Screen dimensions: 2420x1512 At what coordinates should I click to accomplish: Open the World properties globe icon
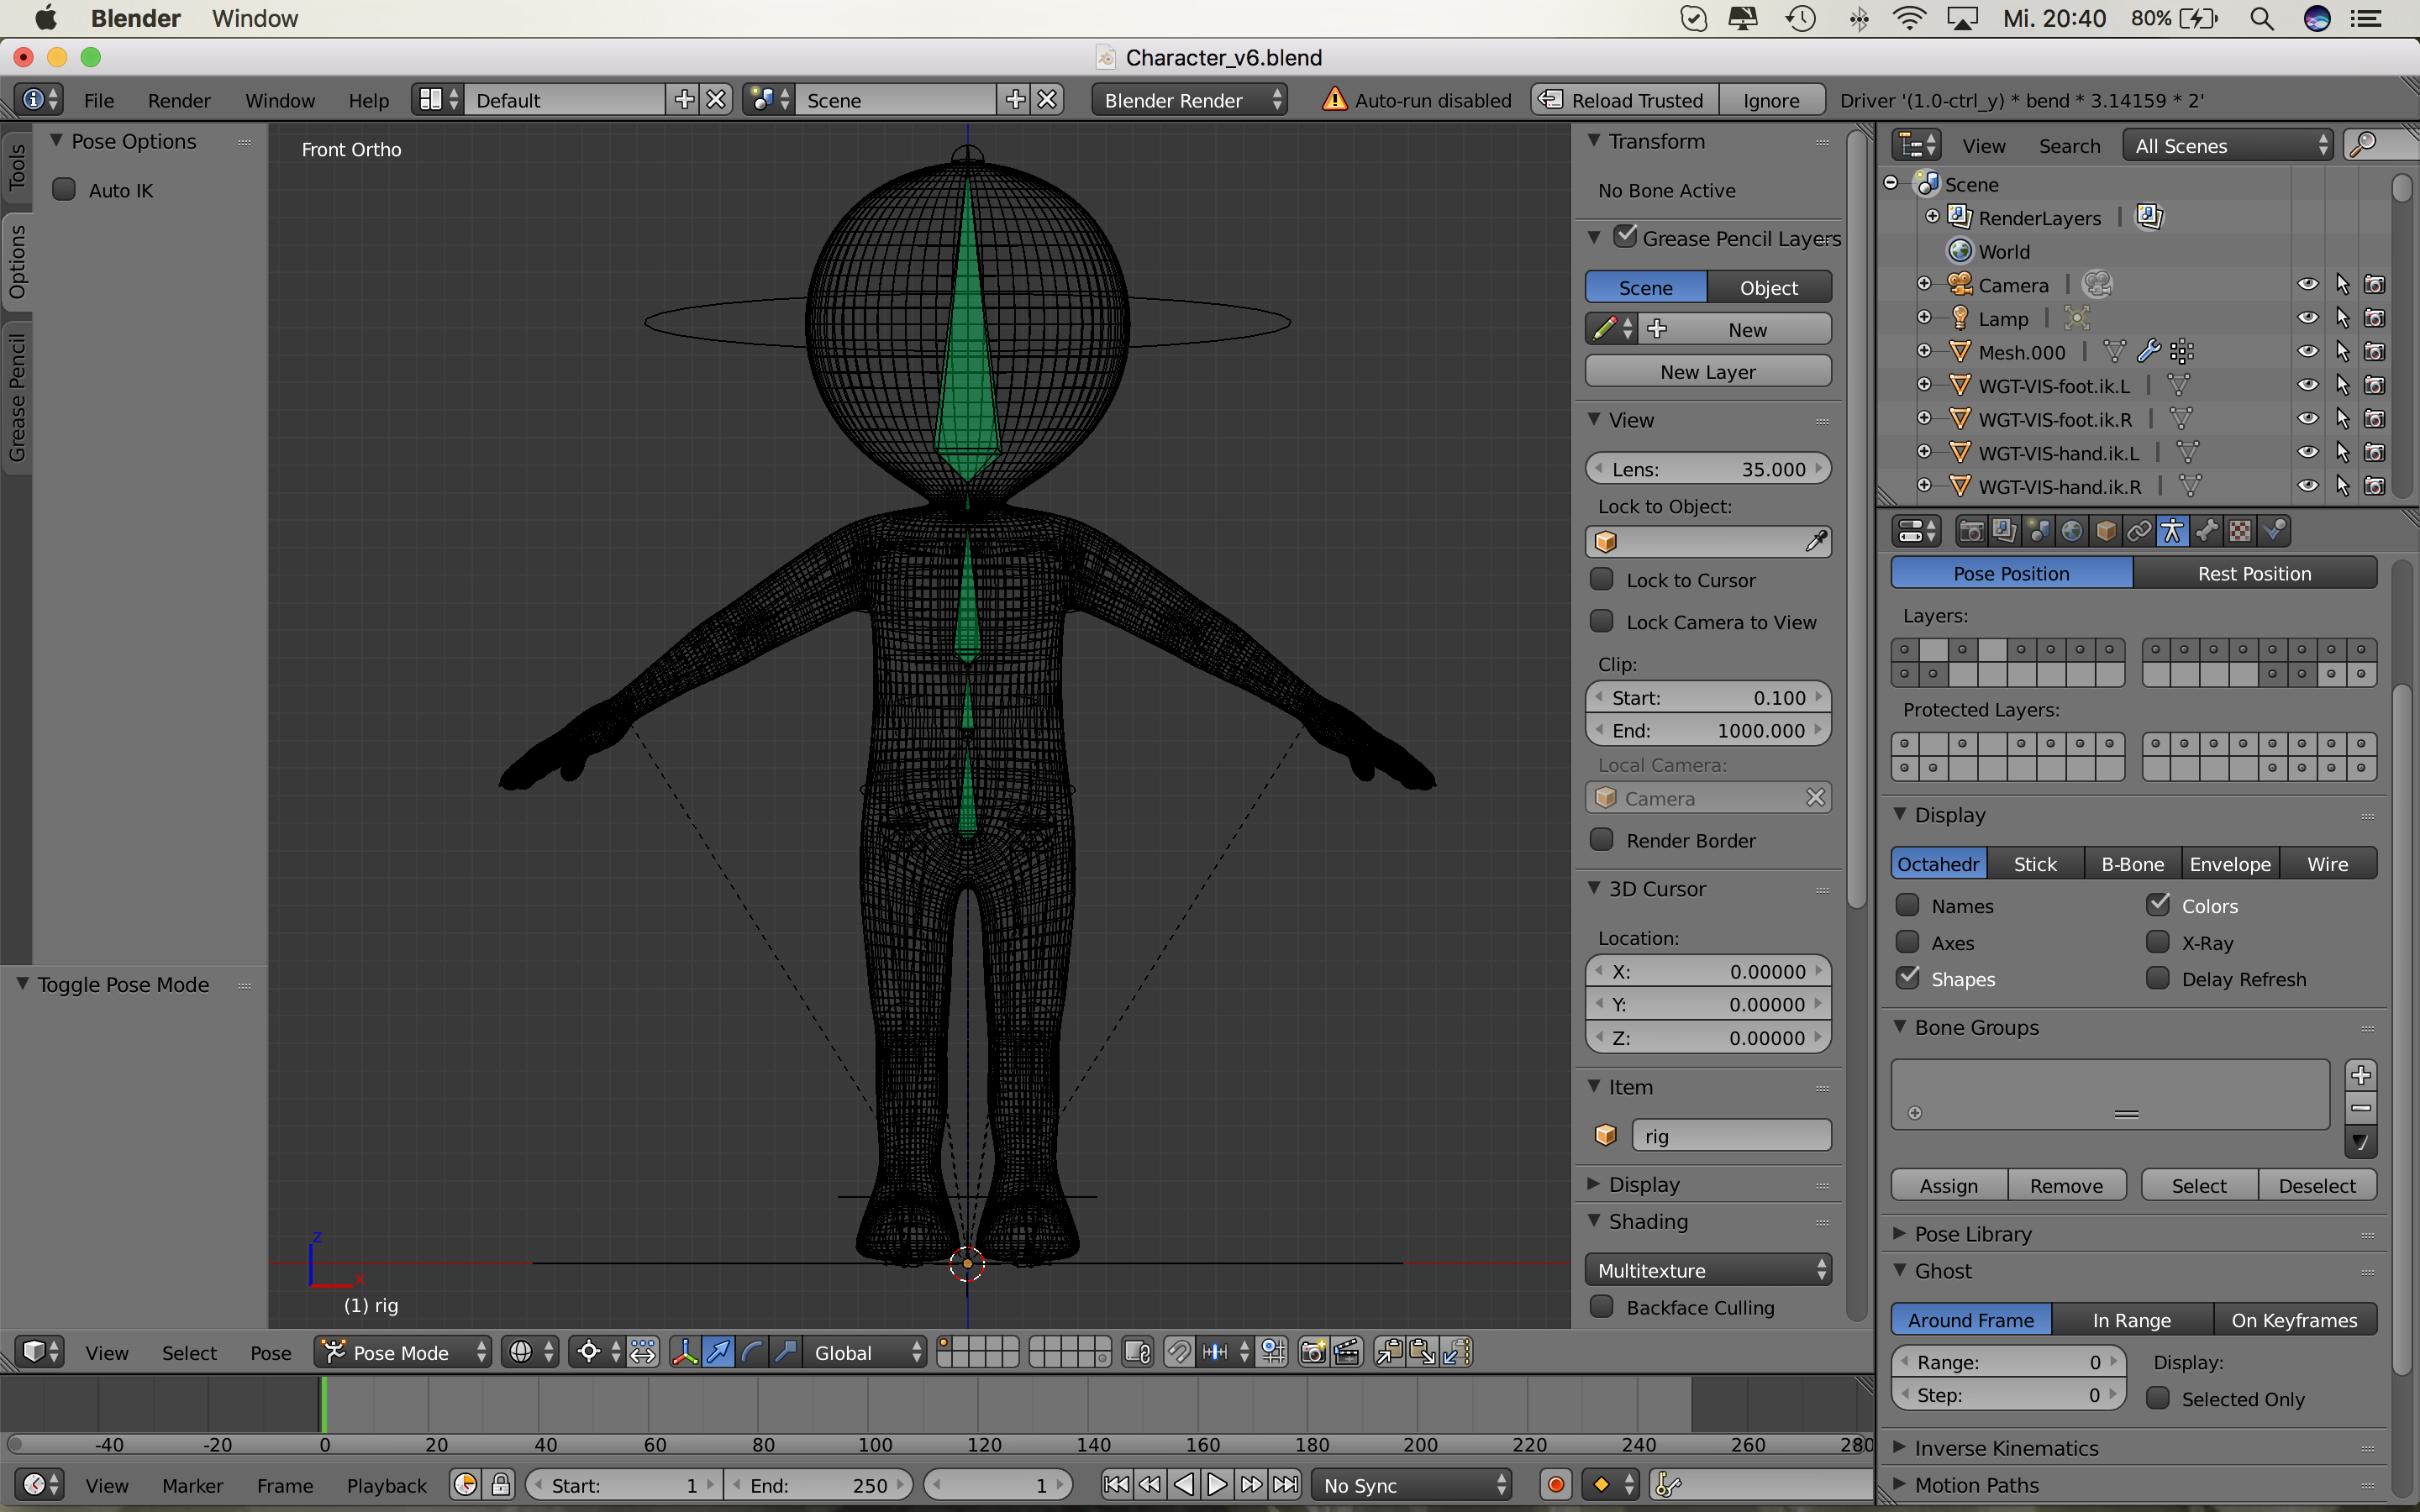coord(2072,531)
